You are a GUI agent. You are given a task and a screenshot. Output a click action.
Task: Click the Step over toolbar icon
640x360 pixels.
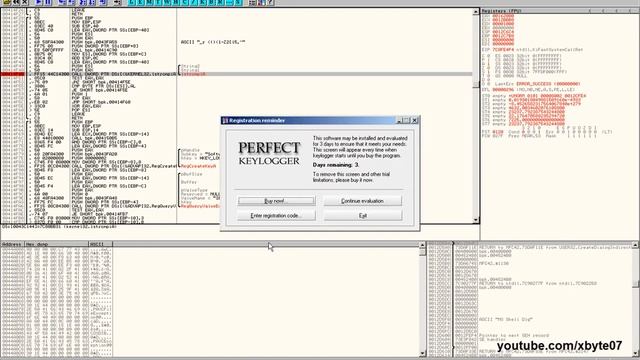click(72, 2)
